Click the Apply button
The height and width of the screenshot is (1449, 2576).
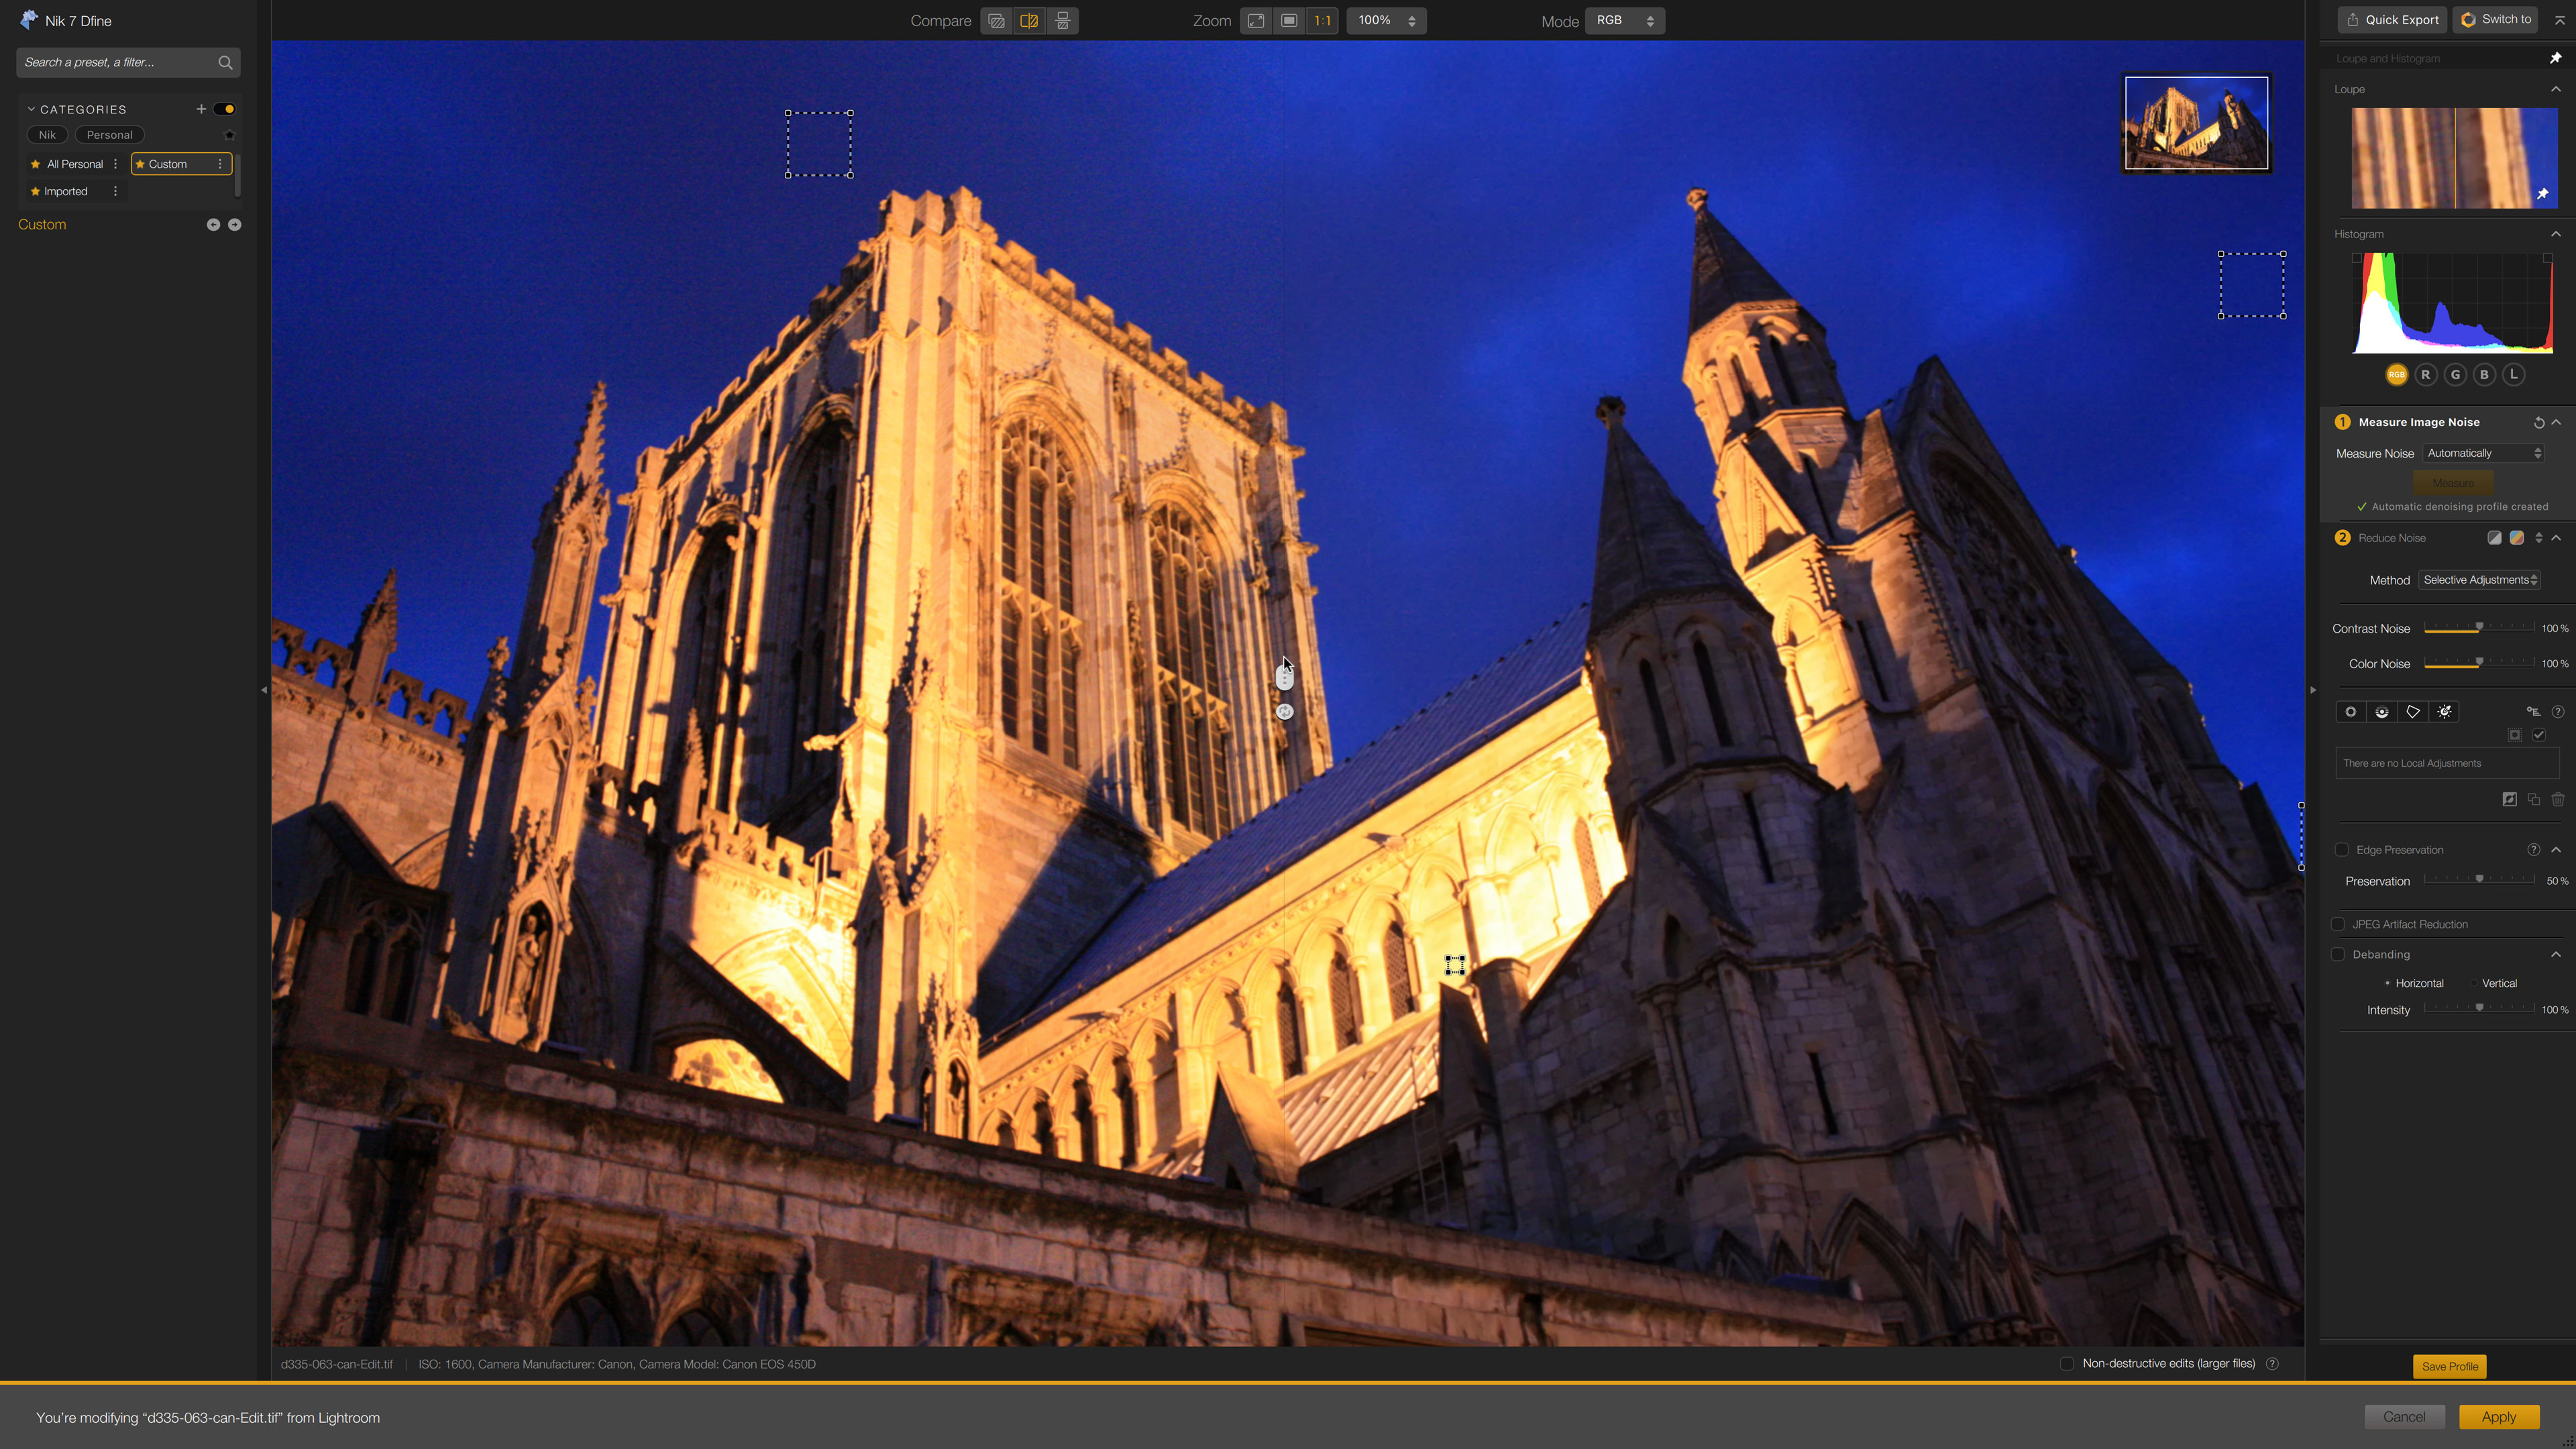point(2498,1417)
